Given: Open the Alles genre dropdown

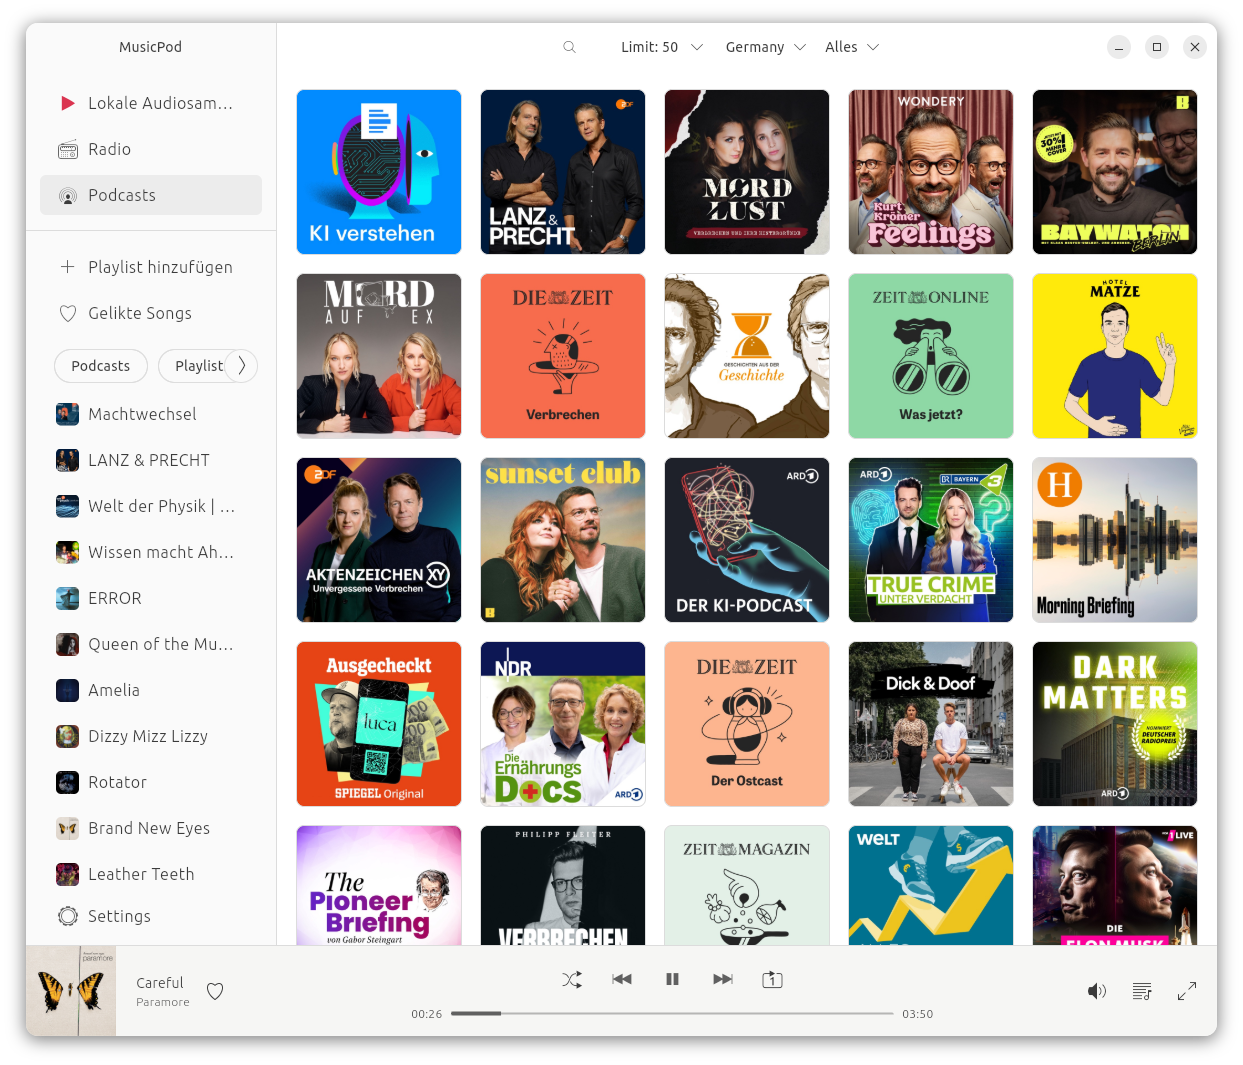Looking at the screenshot, I should [x=852, y=47].
